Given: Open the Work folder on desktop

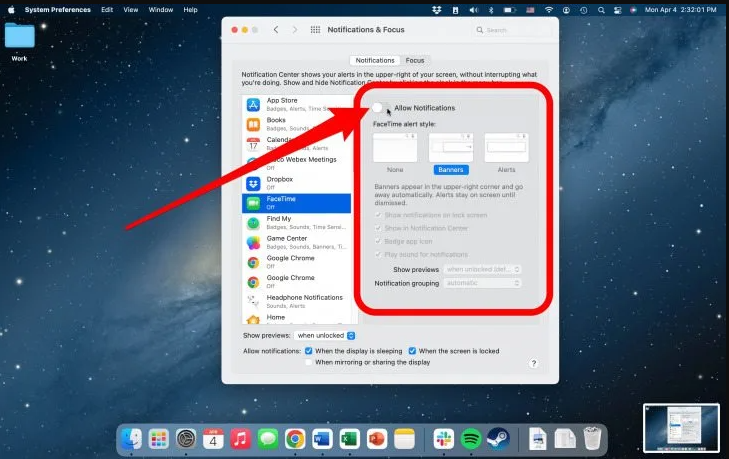Looking at the screenshot, I should click(x=20, y=42).
